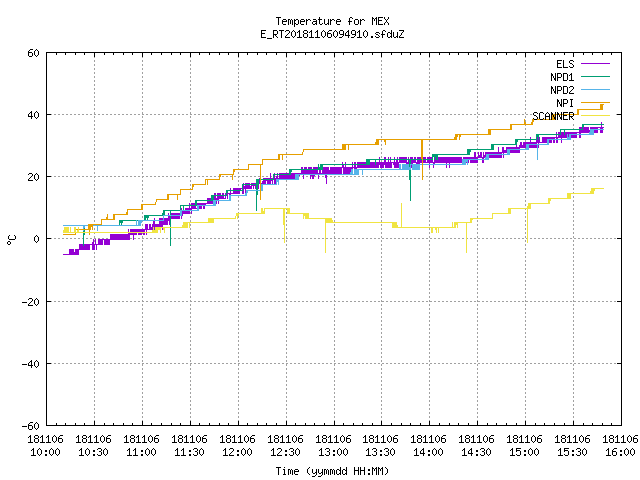Click the green NPD1 legend line sample
This screenshot has height=480, width=640.
coord(595,77)
